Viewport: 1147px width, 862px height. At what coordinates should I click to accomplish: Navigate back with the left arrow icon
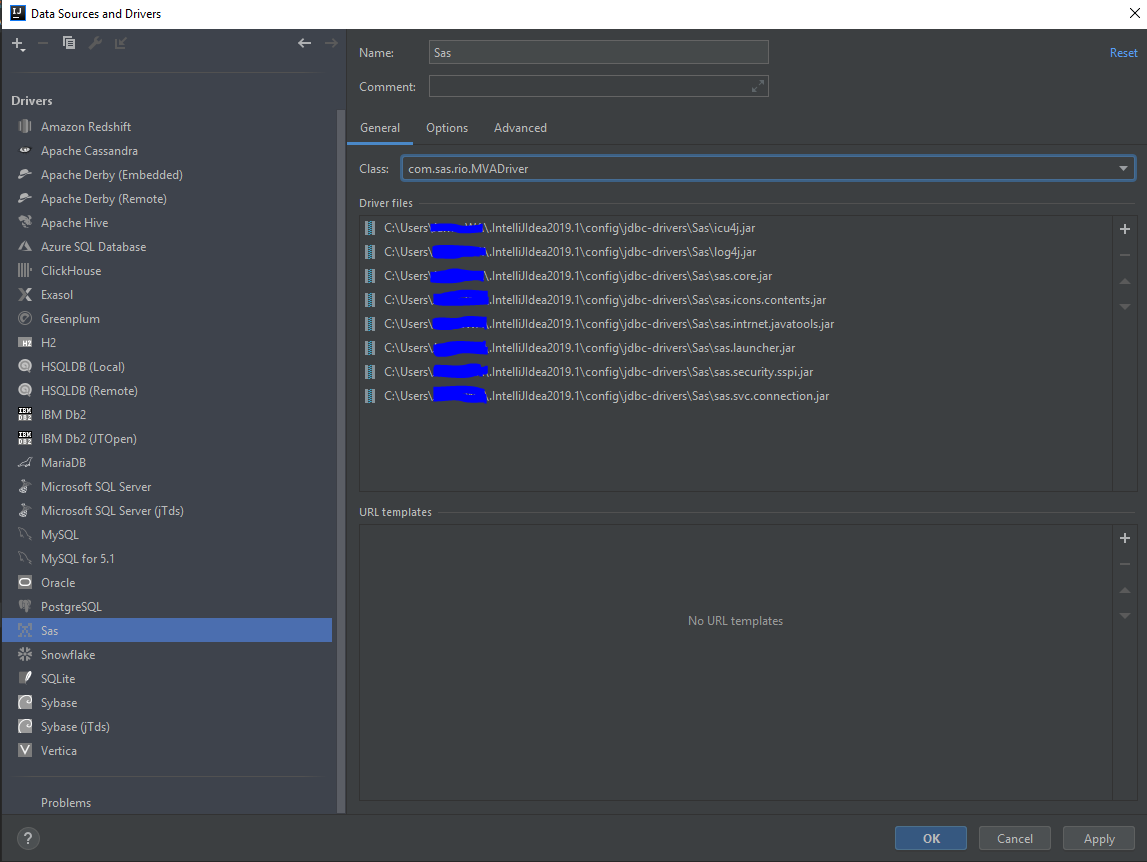(x=304, y=43)
